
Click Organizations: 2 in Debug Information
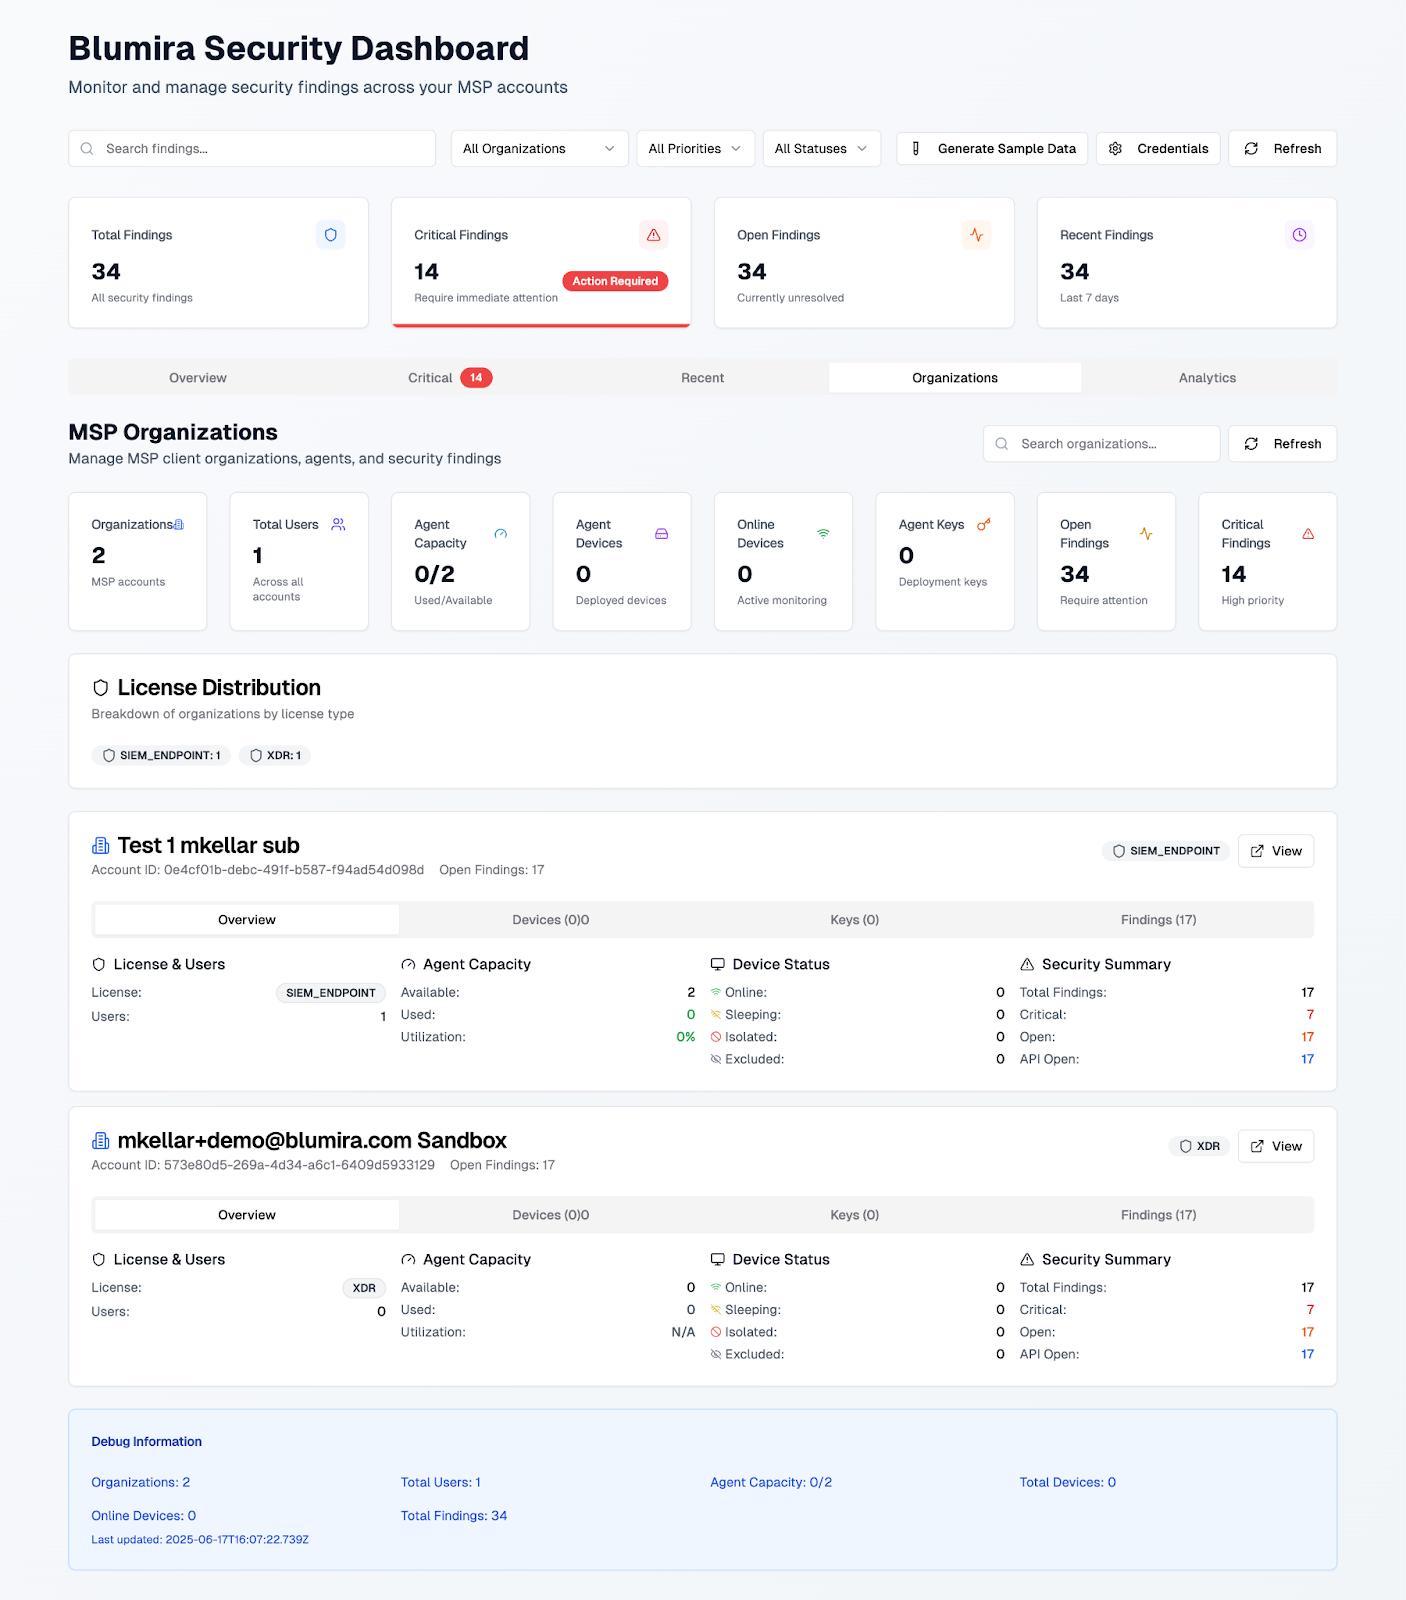(x=141, y=1483)
